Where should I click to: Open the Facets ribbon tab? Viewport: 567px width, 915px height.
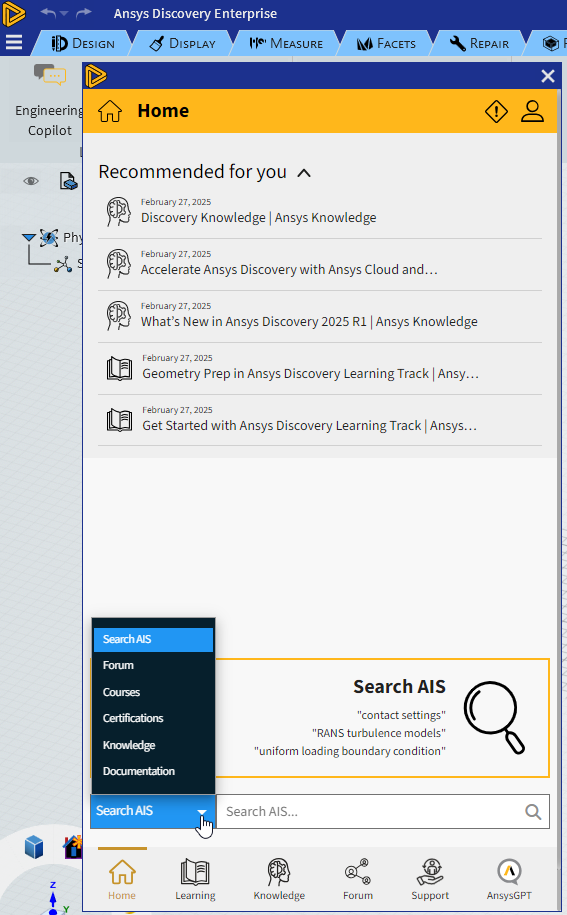(386, 43)
